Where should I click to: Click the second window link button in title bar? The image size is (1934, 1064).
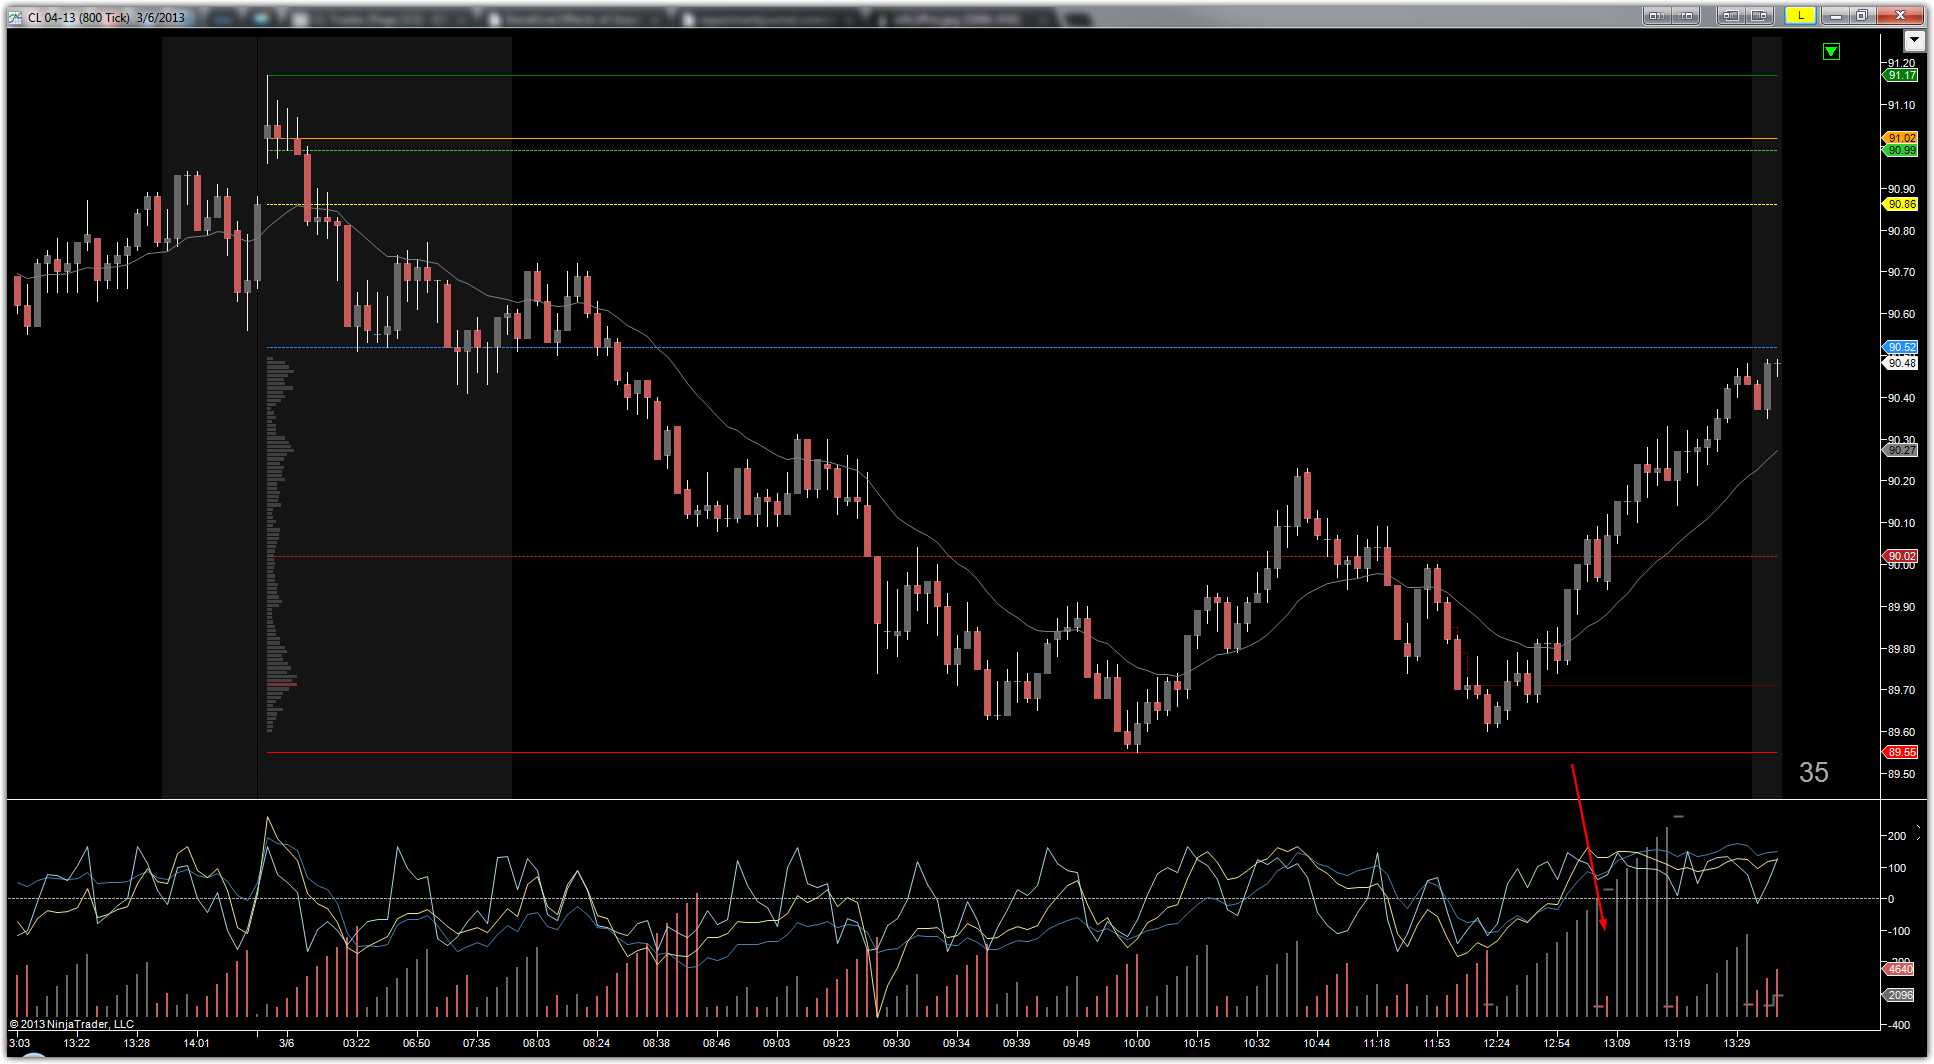click(1687, 15)
